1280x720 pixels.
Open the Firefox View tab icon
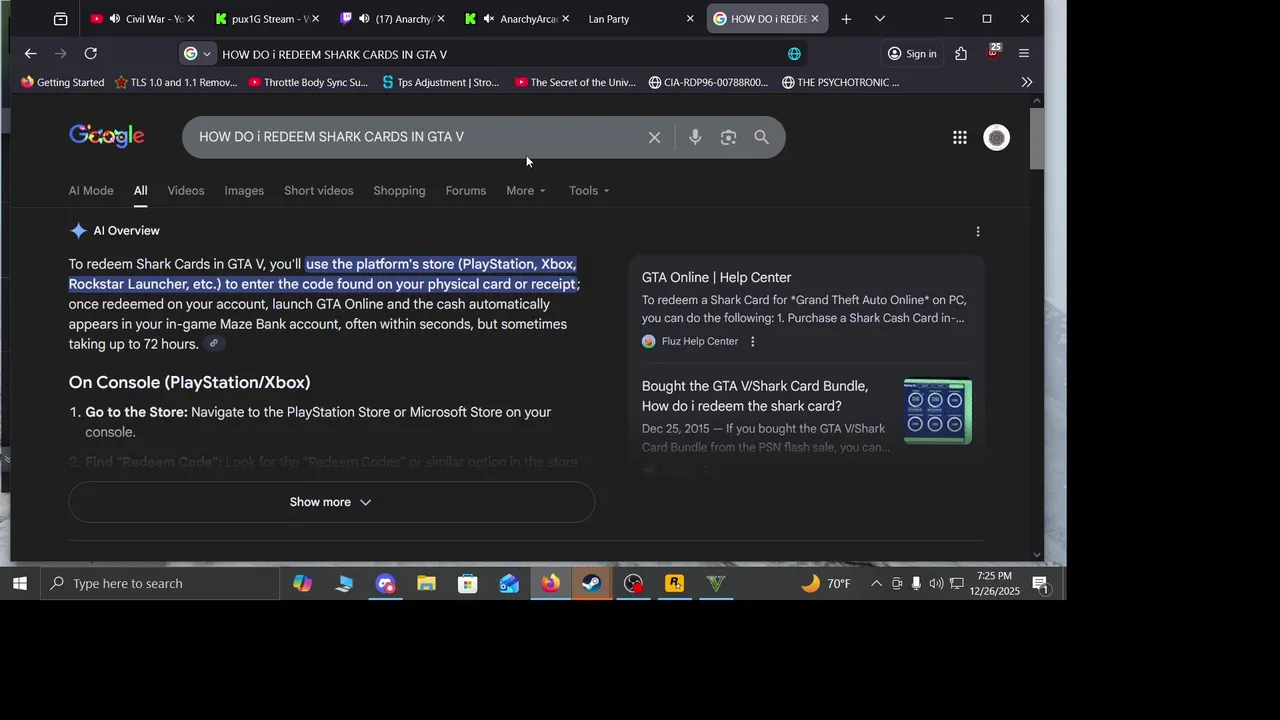click(61, 19)
